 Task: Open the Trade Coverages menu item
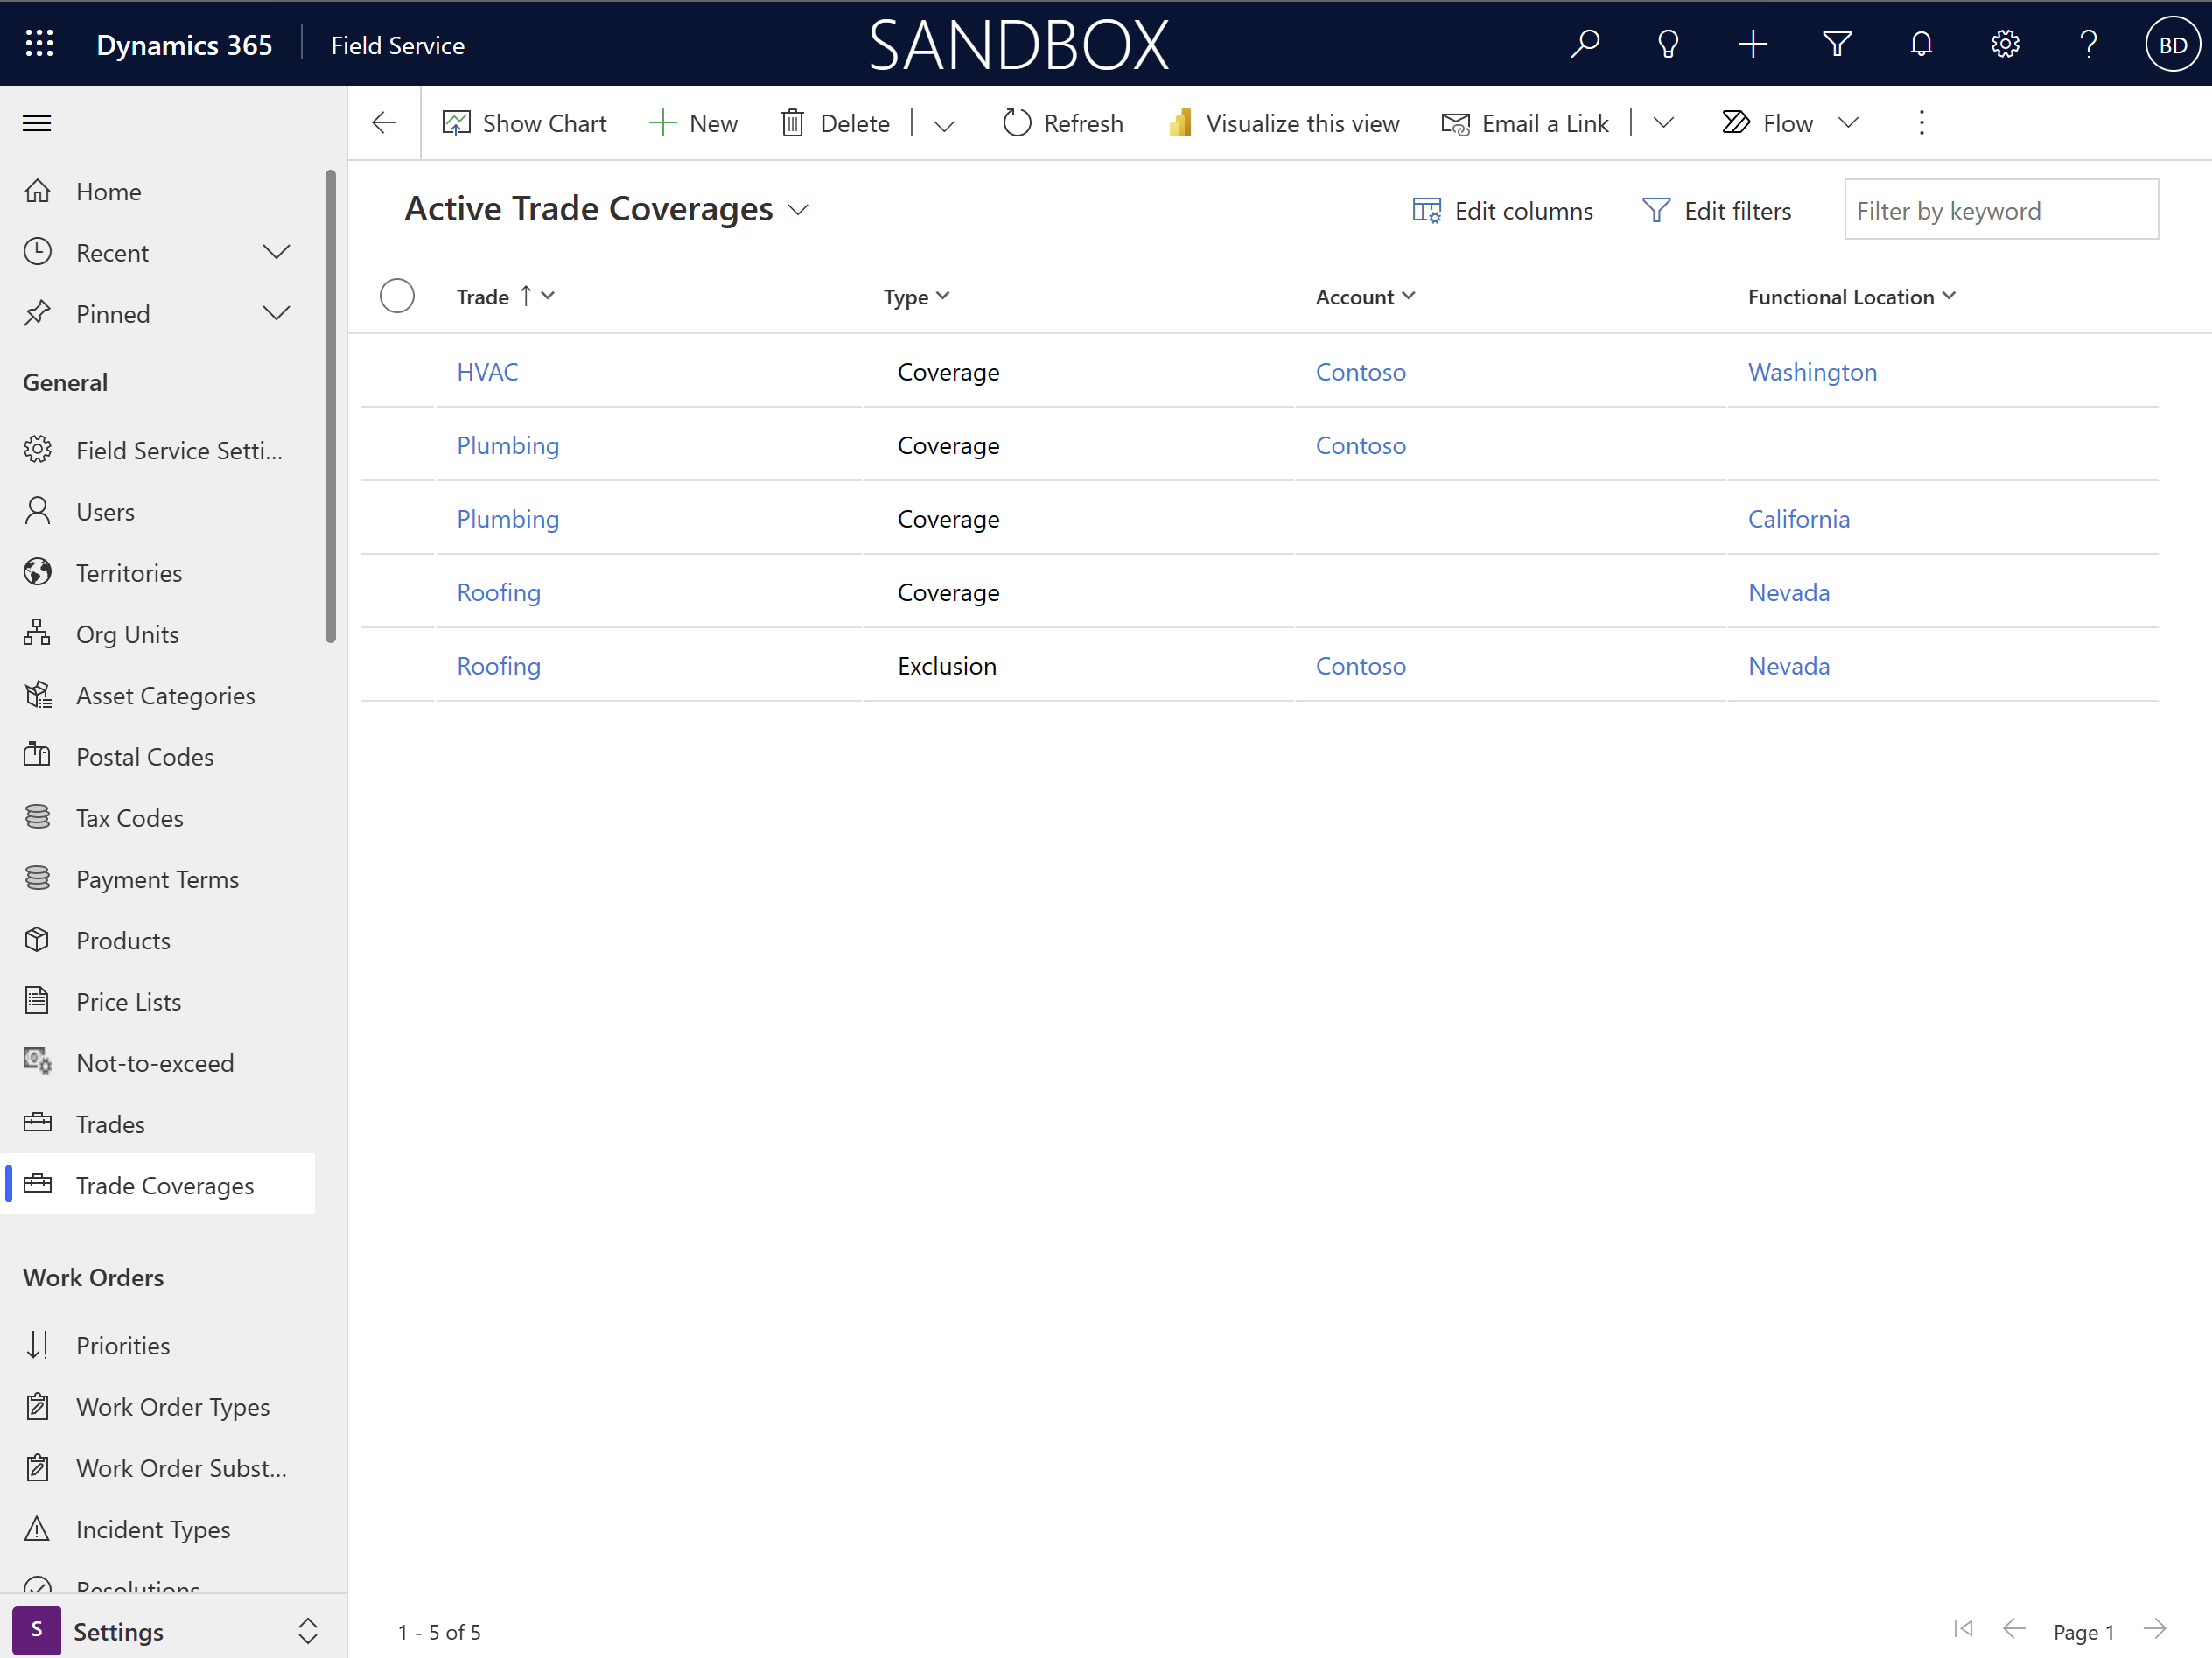pyautogui.click(x=164, y=1185)
